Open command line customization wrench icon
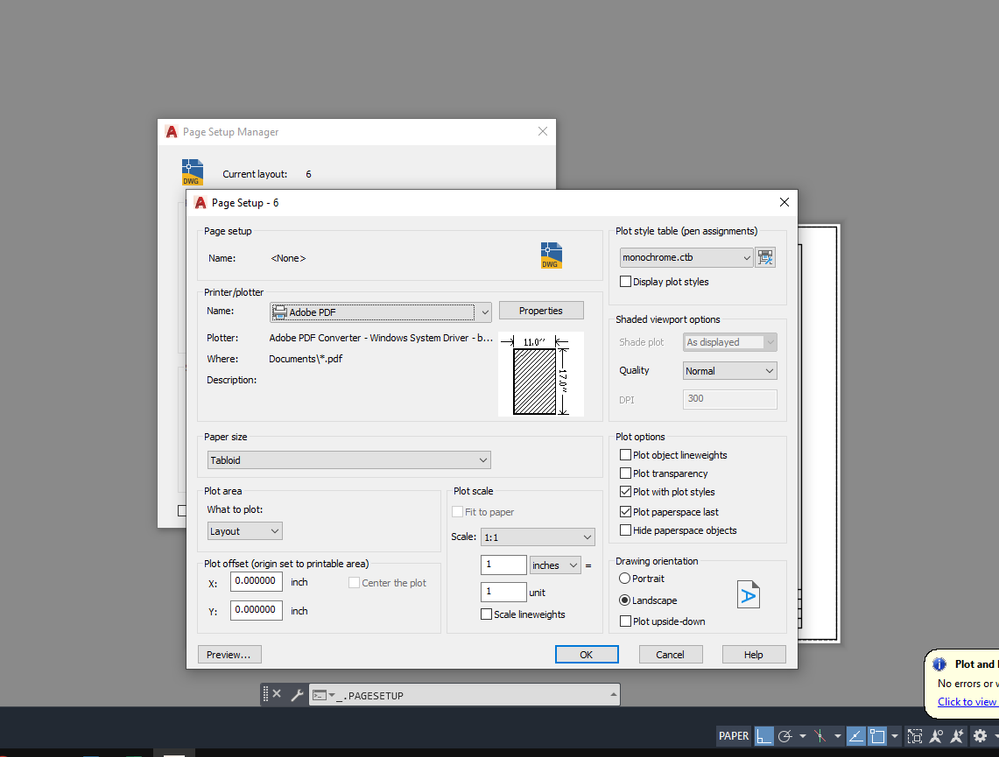The height and width of the screenshot is (757, 999). (297, 695)
